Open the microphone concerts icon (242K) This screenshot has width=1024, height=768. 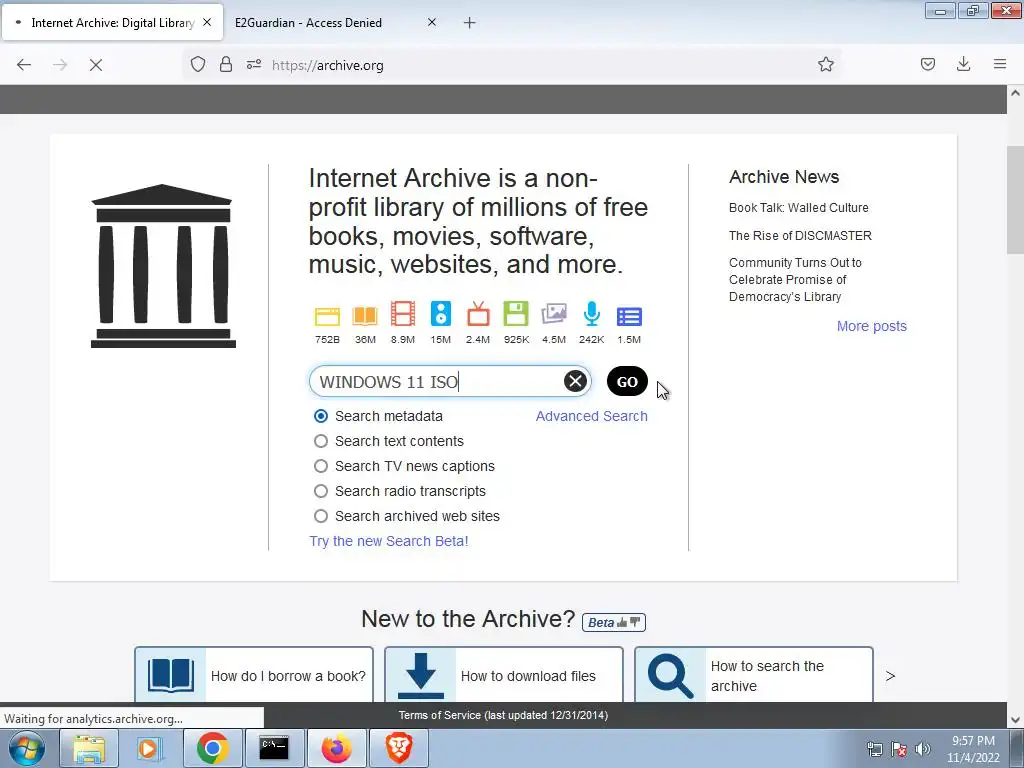click(592, 314)
